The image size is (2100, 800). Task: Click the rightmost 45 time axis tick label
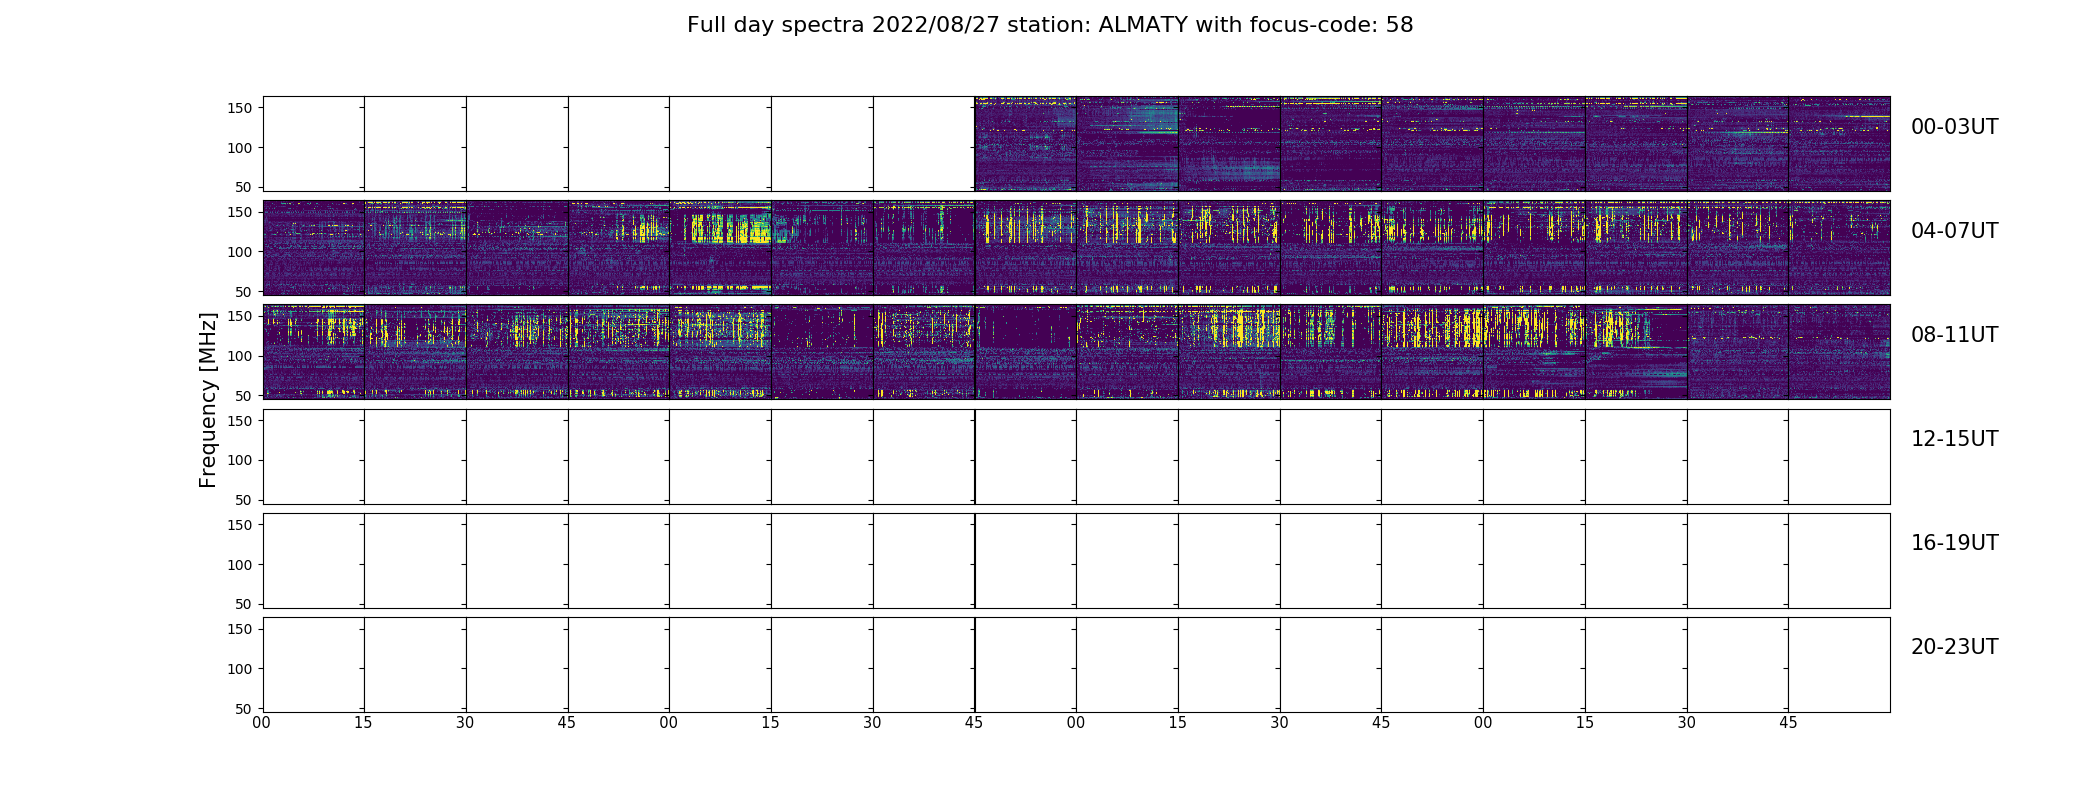(x=1788, y=723)
